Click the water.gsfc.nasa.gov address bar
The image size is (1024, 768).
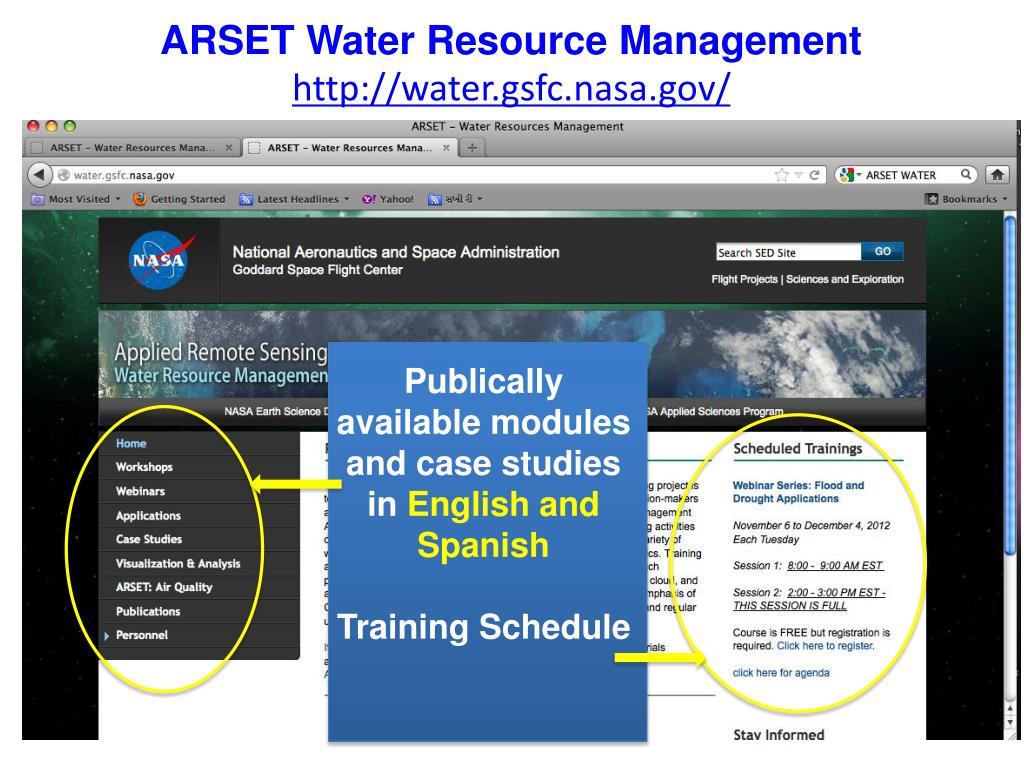418,175
